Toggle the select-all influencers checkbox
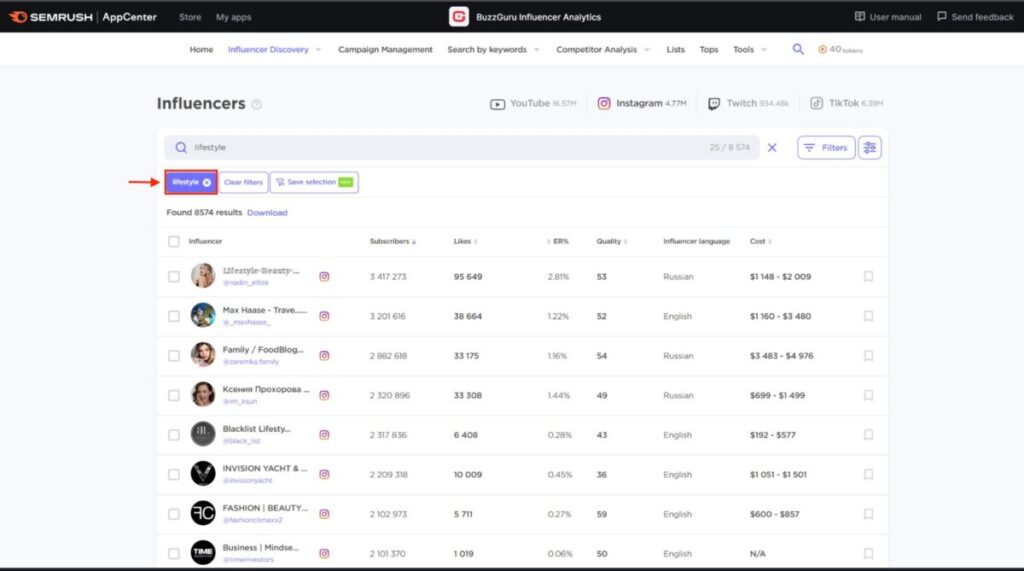This screenshot has width=1024, height=571. 174,242
